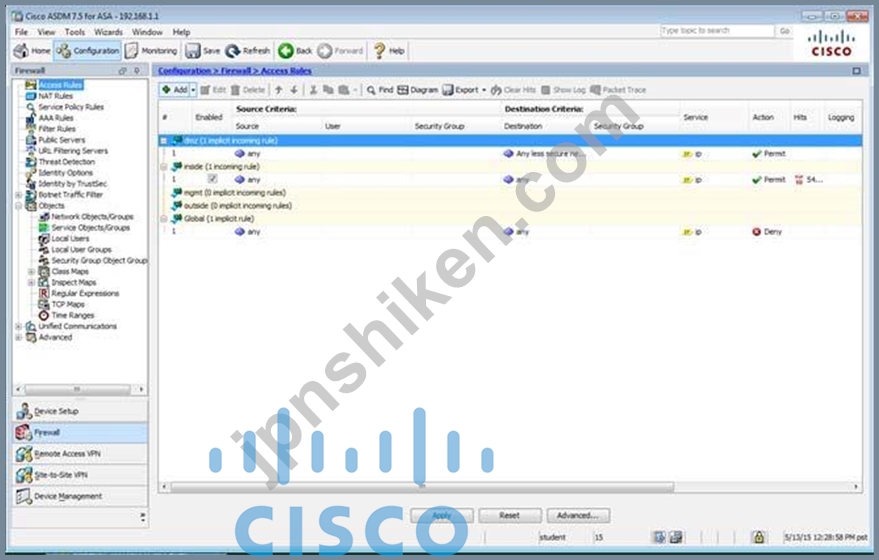The width and height of the screenshot is (879, 560).
Task: Collapse the dmz rule group
Action: click(164, 141)
